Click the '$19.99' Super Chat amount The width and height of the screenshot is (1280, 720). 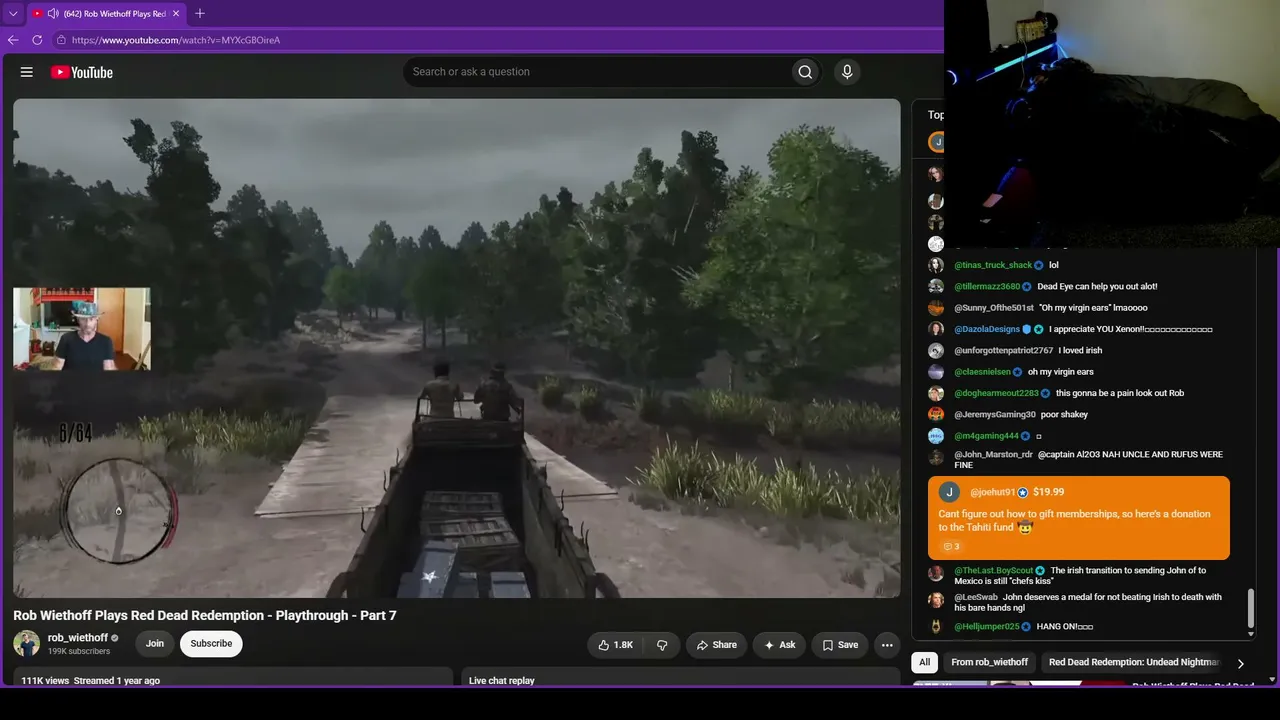pos(1048,492)
